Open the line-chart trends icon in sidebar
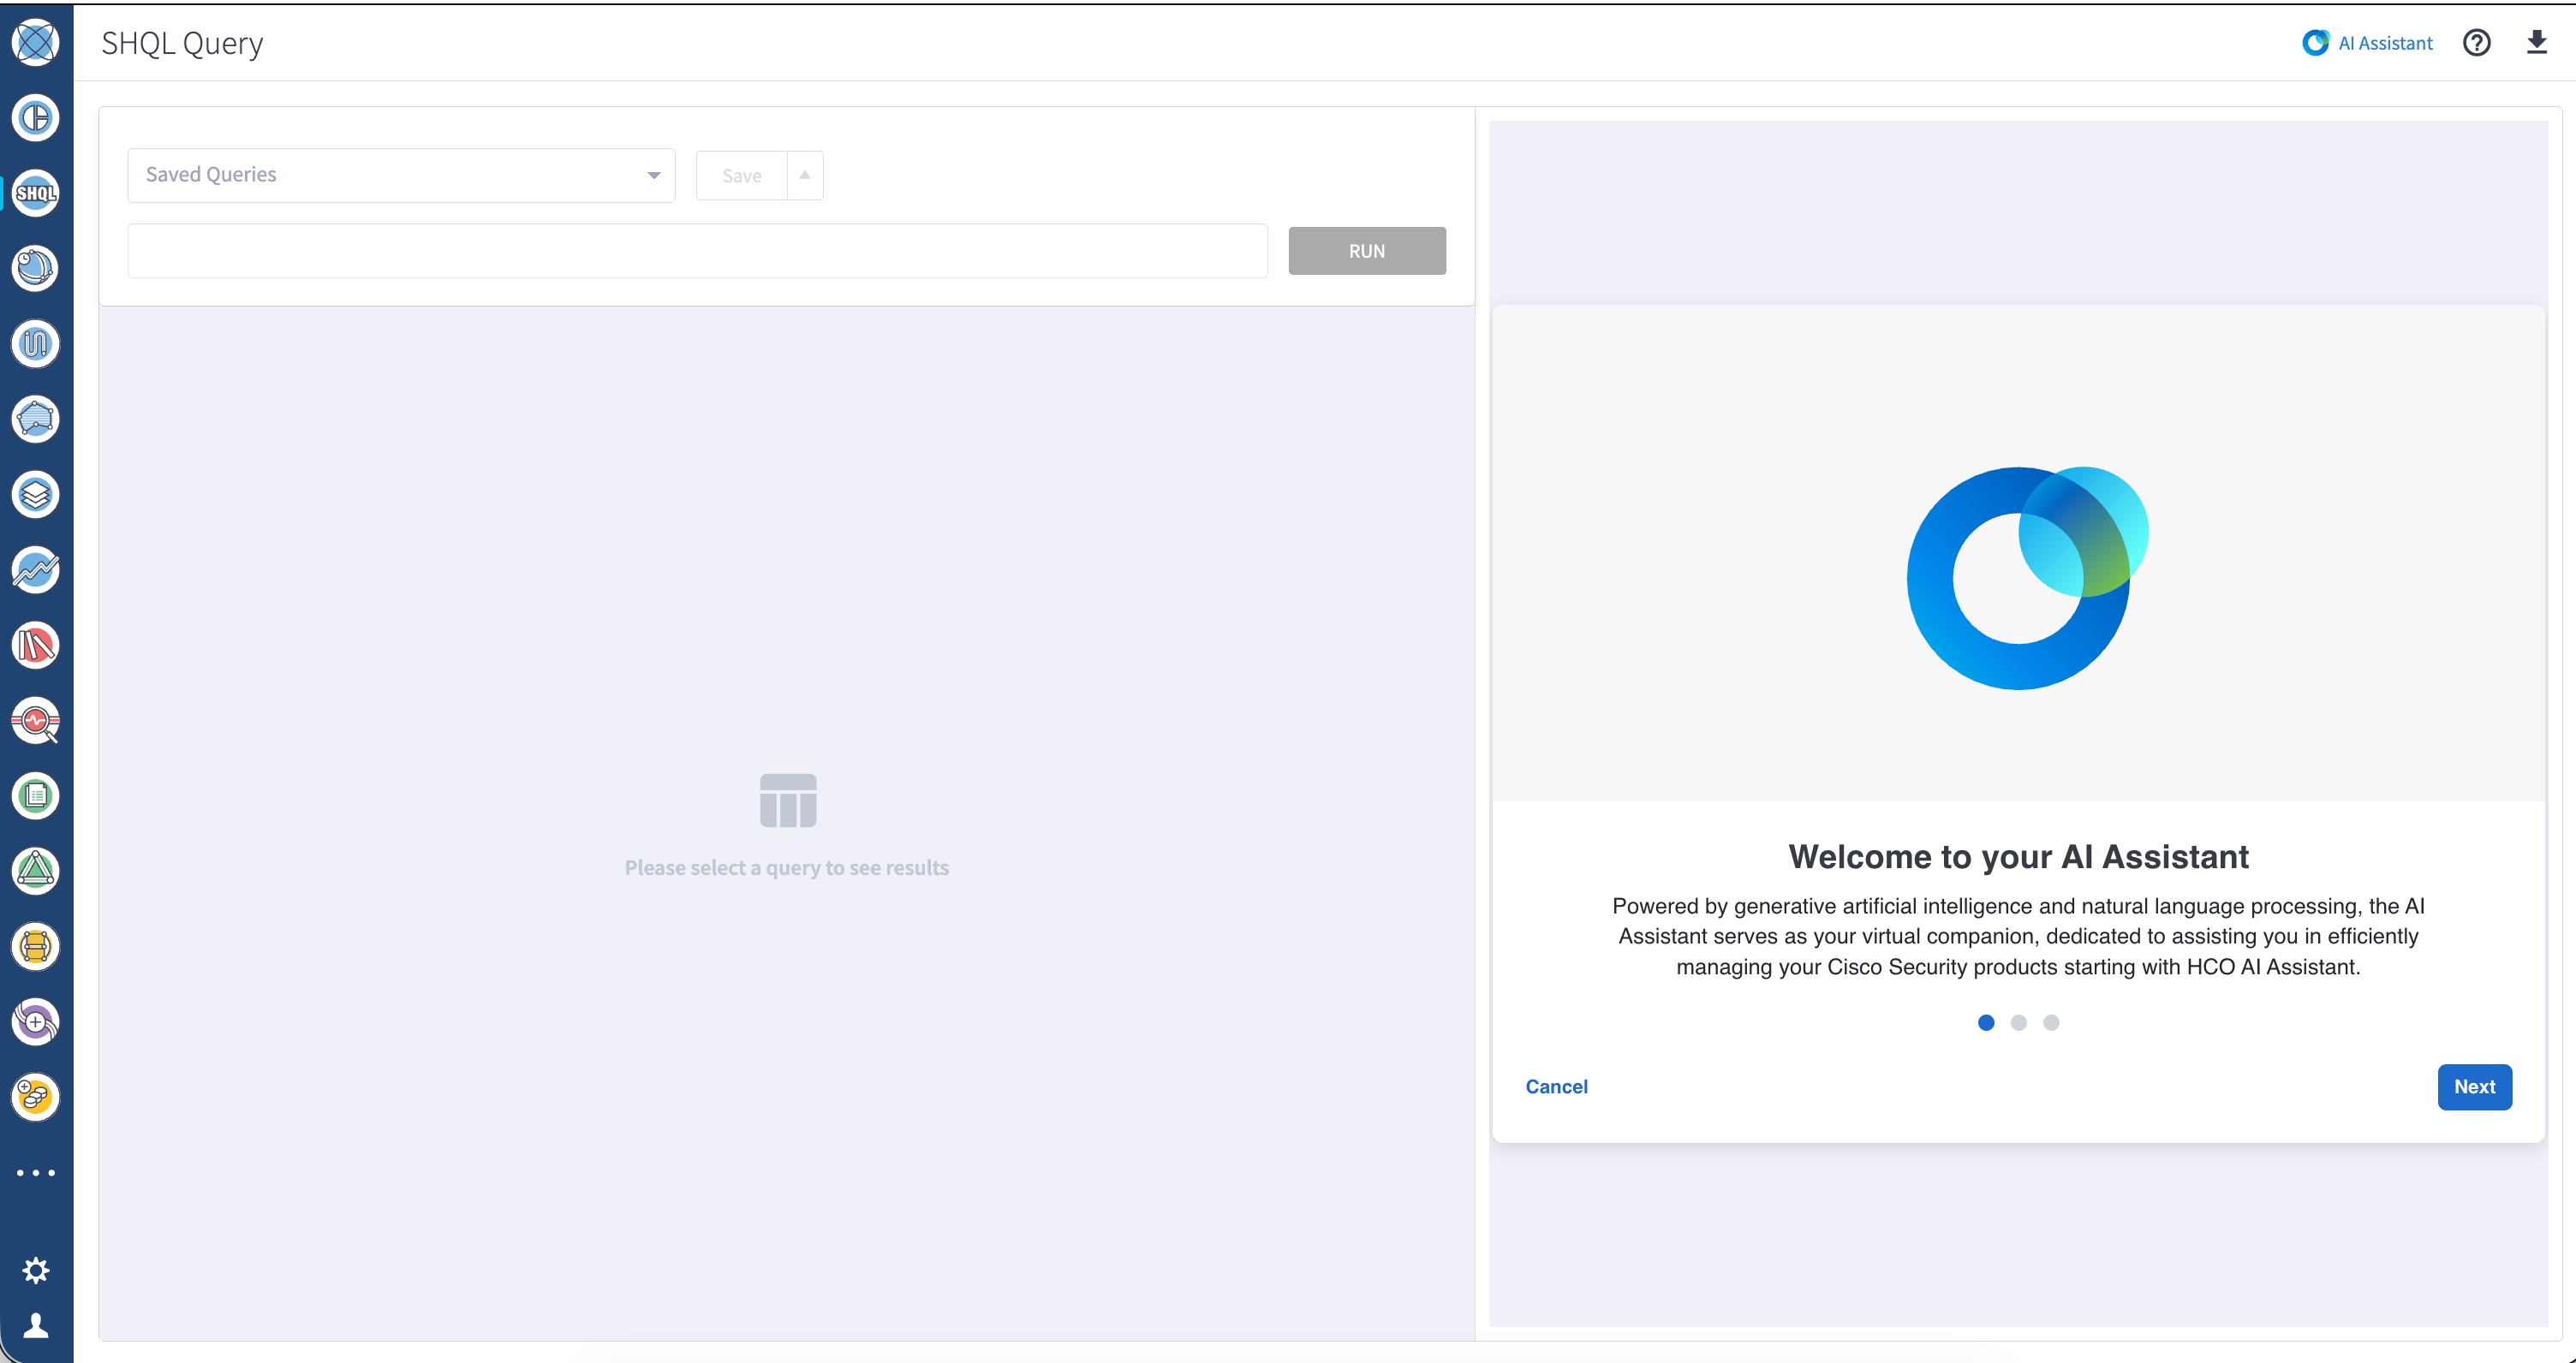The width and height of the screenshot is (2576, 1363). [x=36, y=570]
